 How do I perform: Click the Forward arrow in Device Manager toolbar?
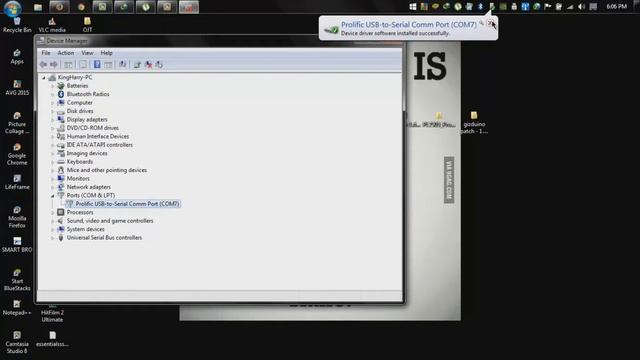point(53,64)
